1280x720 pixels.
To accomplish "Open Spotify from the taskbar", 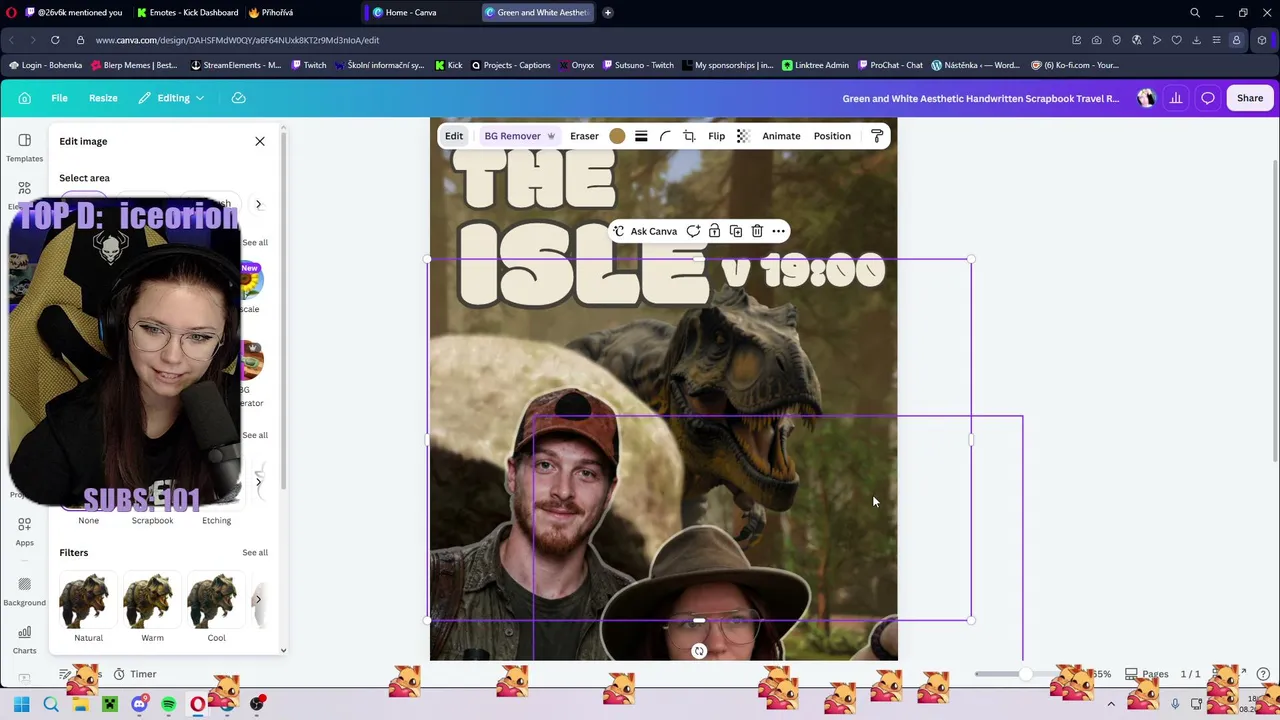I will pos(168,704).
